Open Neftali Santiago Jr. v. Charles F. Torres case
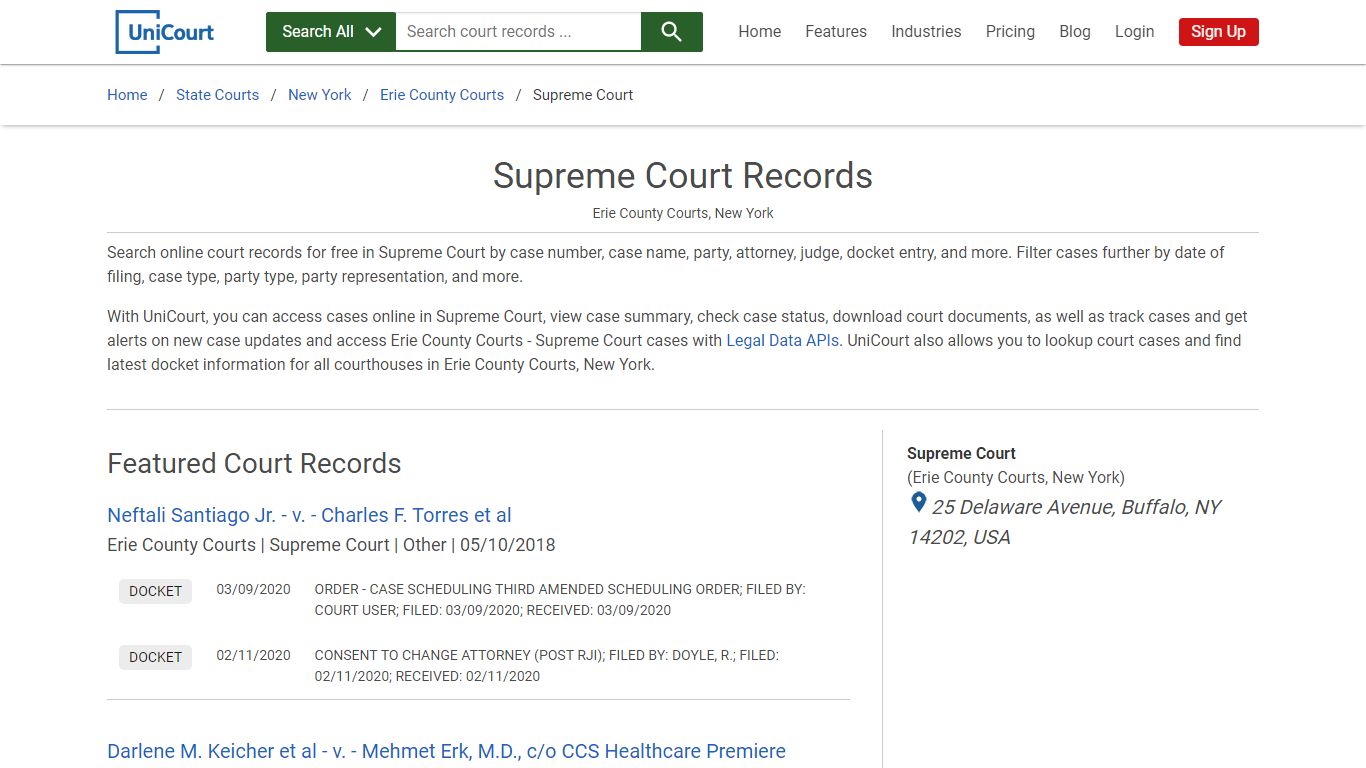The image size is (1366, 768). click(x=309, y=515)
